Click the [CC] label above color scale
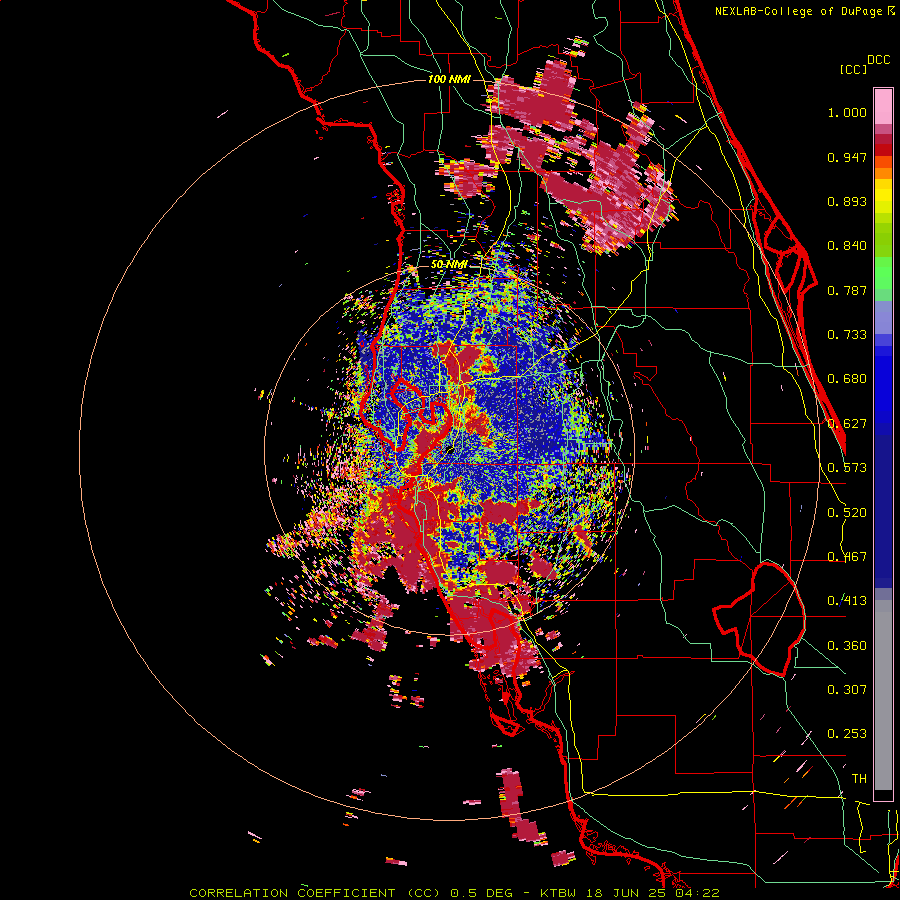900x900 pixels. pyautogui.click(x=853, y=69)
